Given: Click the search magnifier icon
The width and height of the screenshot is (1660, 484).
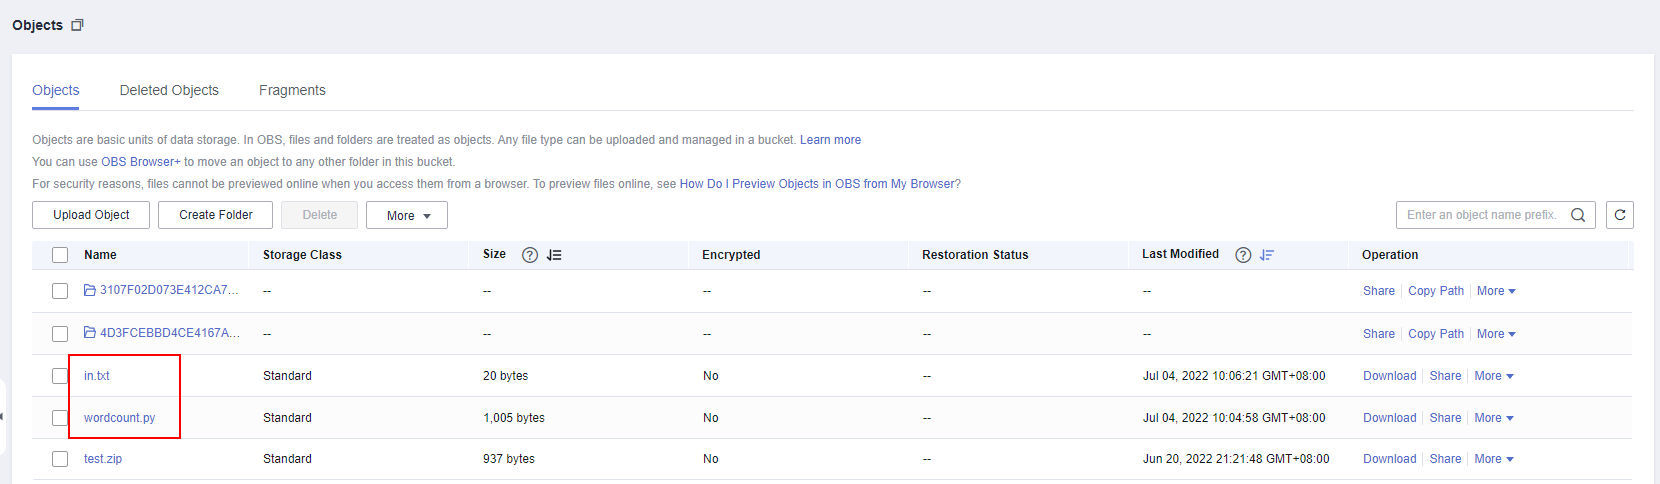Looking at the screenshot, I should coord(1578,215).
